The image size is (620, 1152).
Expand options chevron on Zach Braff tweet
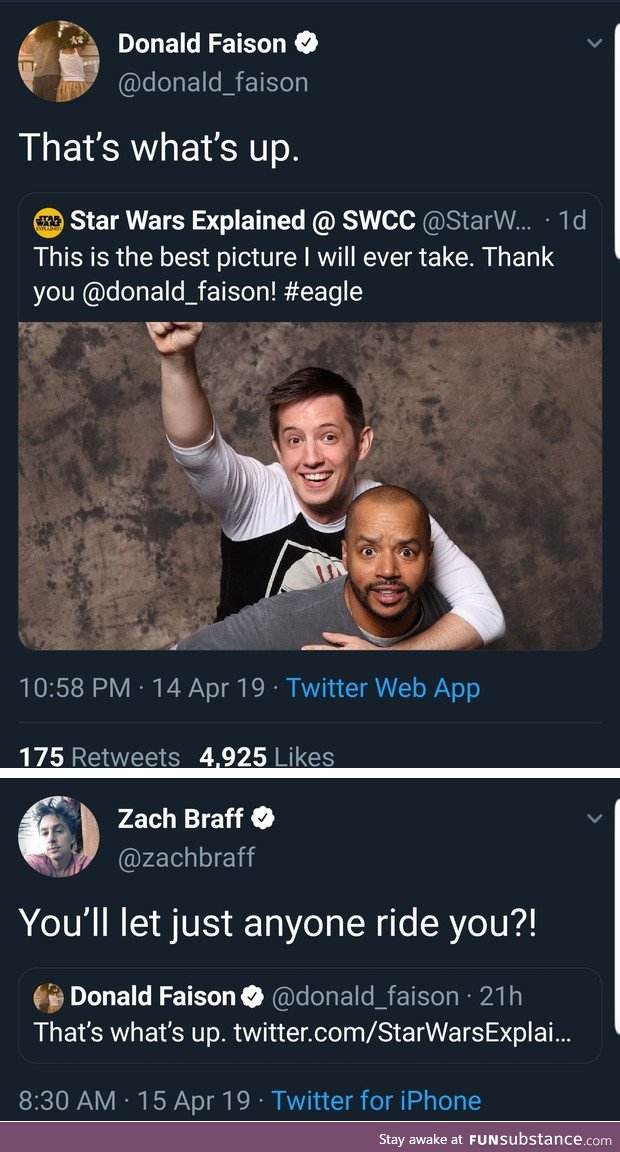coord(595,818)
